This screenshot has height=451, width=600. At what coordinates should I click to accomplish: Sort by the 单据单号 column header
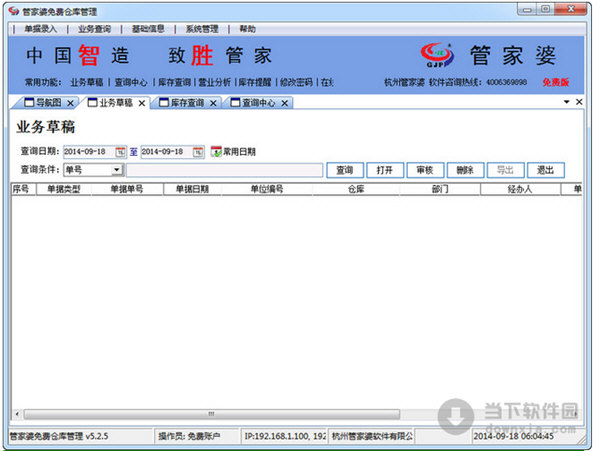127,189
